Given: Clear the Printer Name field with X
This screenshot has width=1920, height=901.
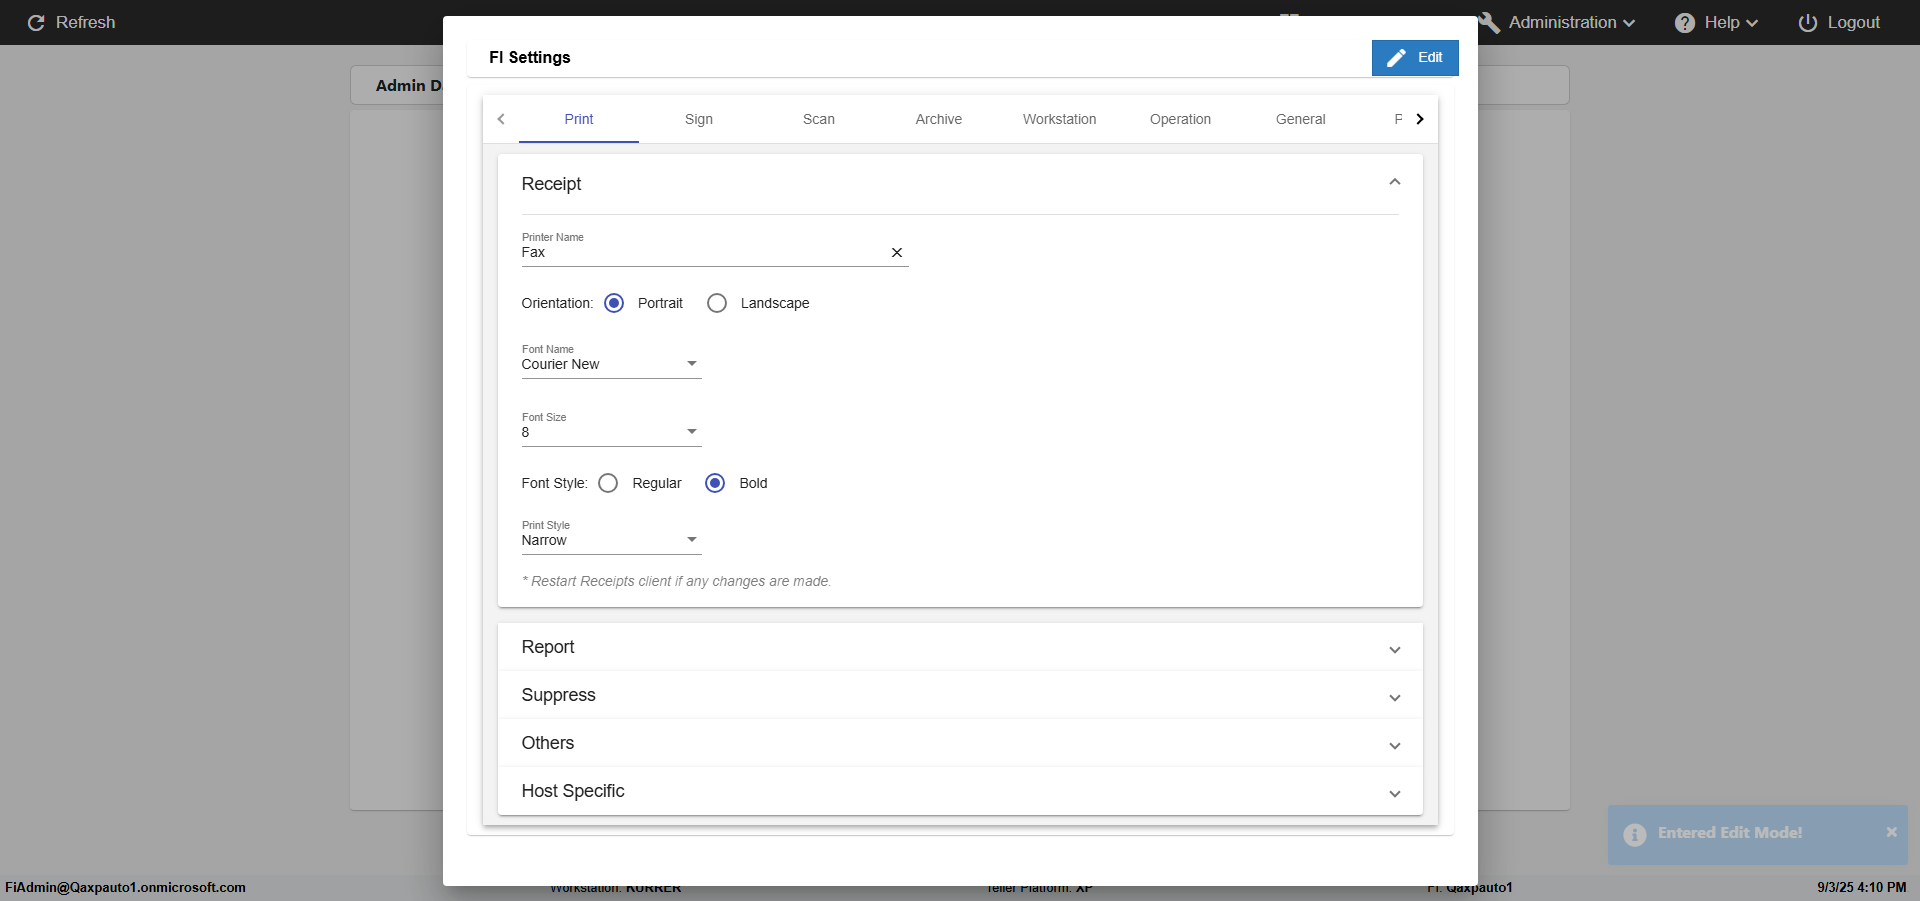Looking at the screenshot, I should pyautogui.click(x=897, y=253).
